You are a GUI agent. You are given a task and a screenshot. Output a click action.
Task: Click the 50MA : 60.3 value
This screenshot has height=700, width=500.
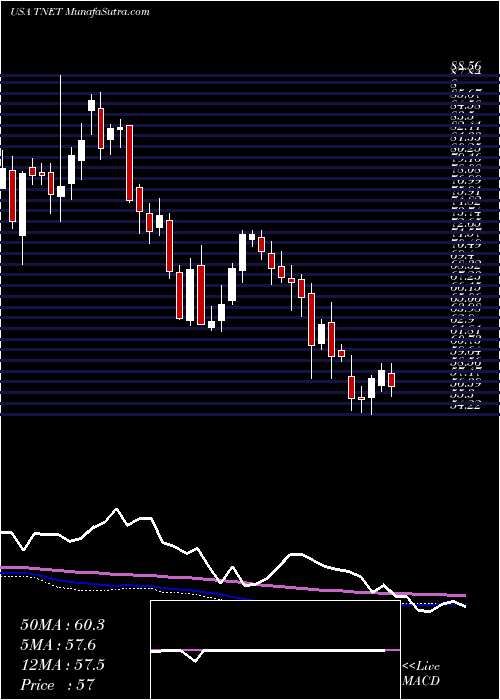[x=62, y=625]
